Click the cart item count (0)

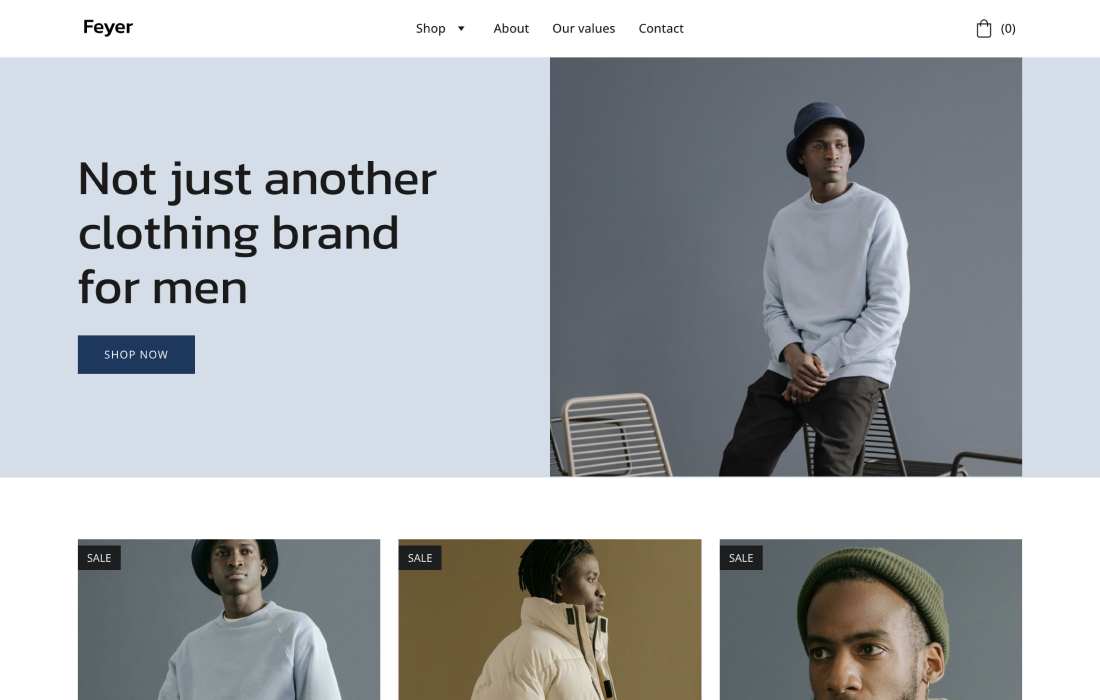click(1008, 29)
